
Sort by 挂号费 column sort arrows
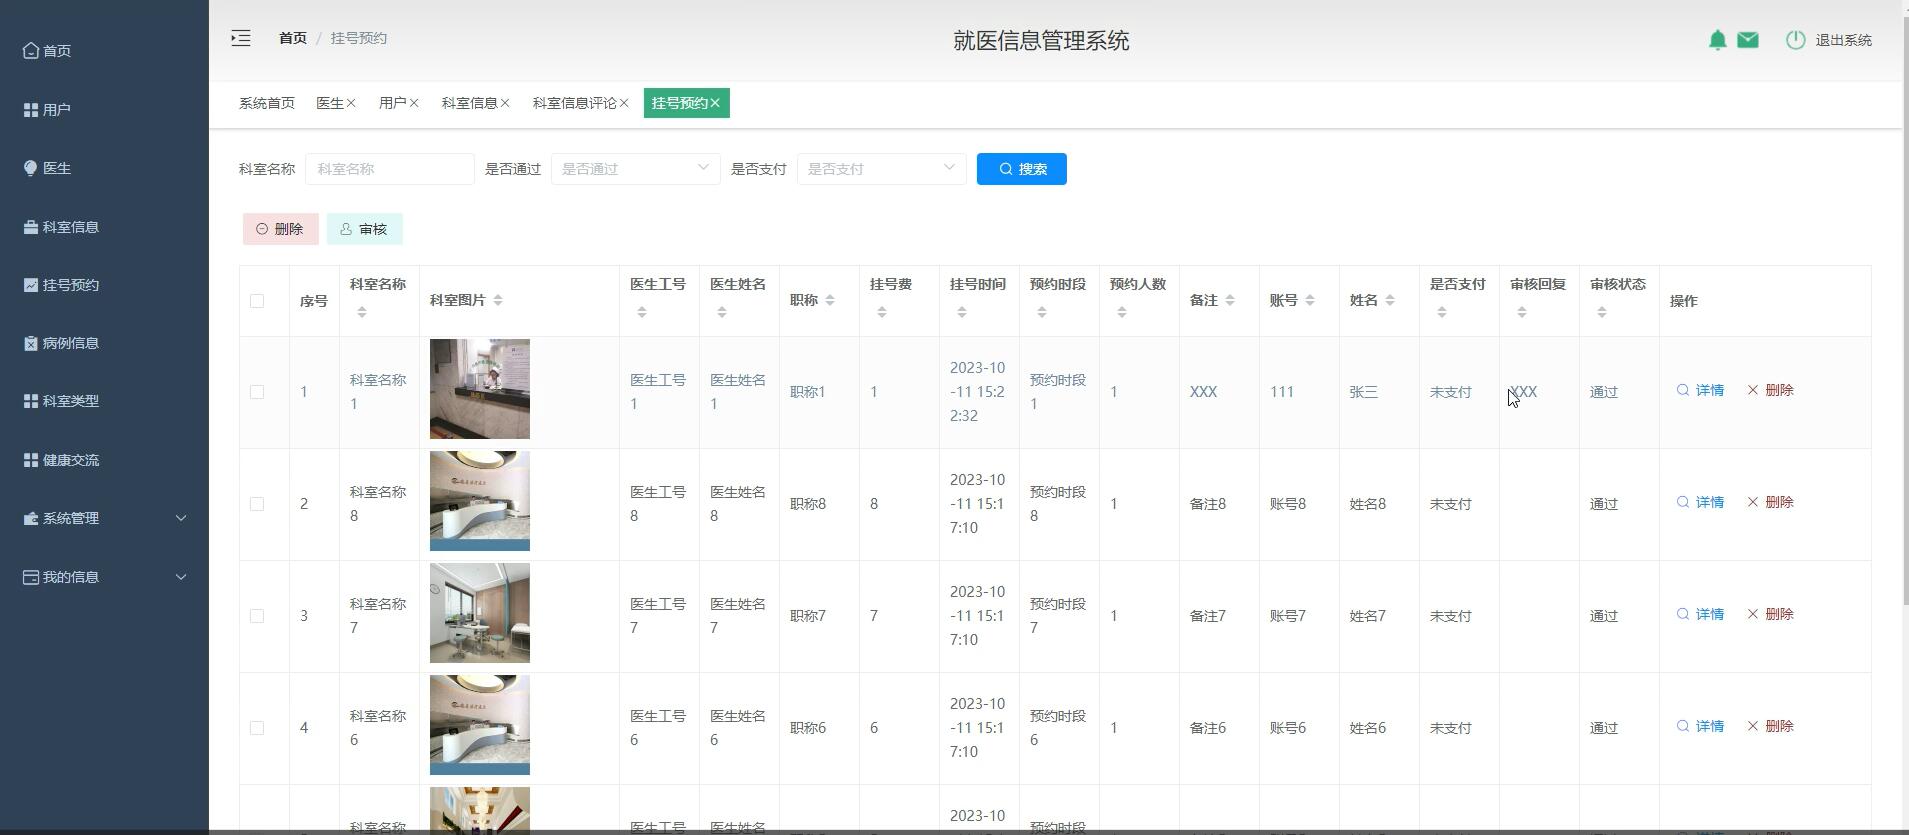click(882, 312)
